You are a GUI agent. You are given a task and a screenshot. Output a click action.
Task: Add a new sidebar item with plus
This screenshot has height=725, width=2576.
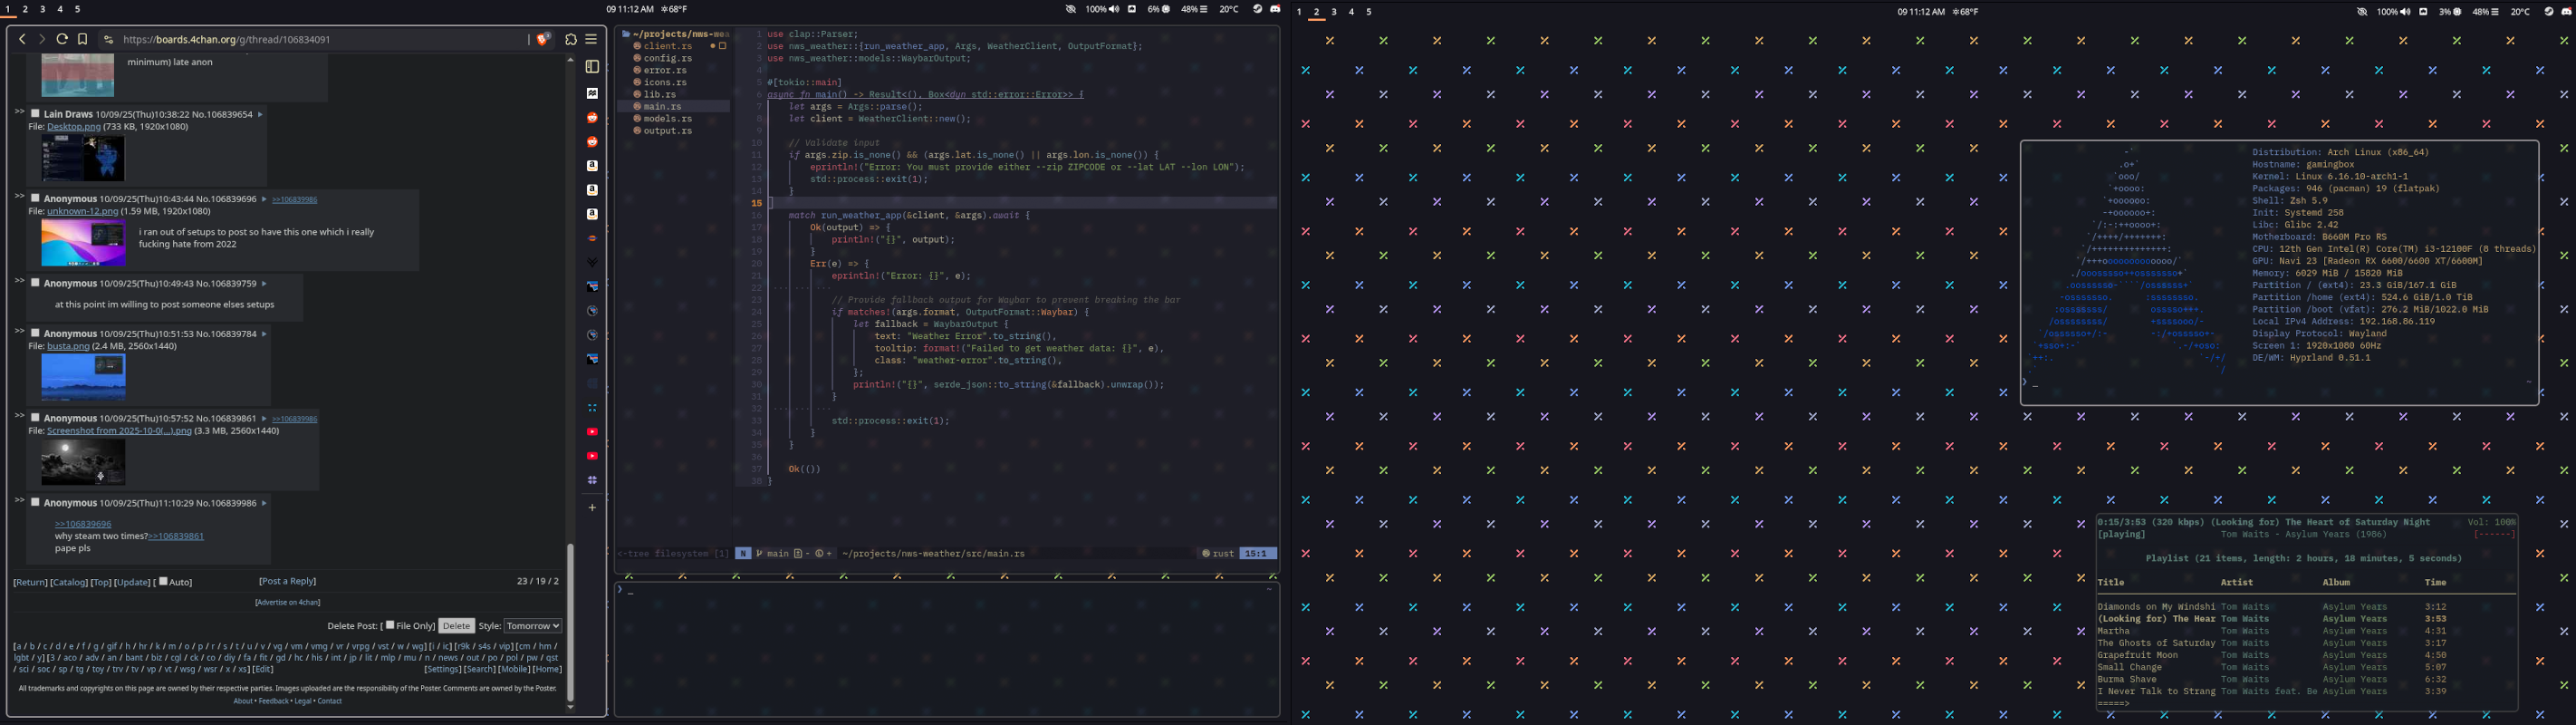(x=592, y=507)
